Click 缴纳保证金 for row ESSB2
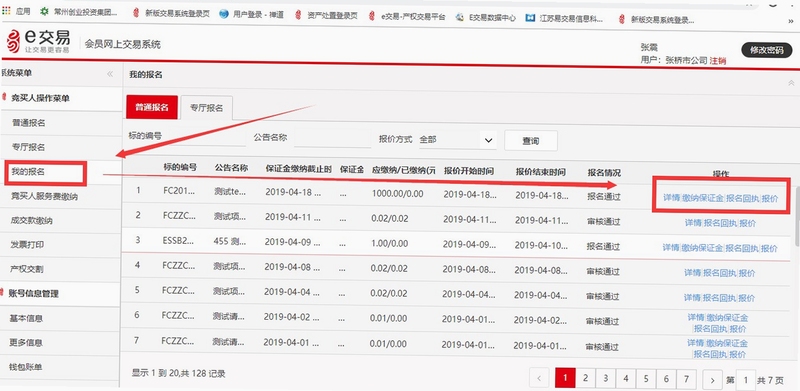The width and height of the screenshot is (800, 391). coord(703,248)
